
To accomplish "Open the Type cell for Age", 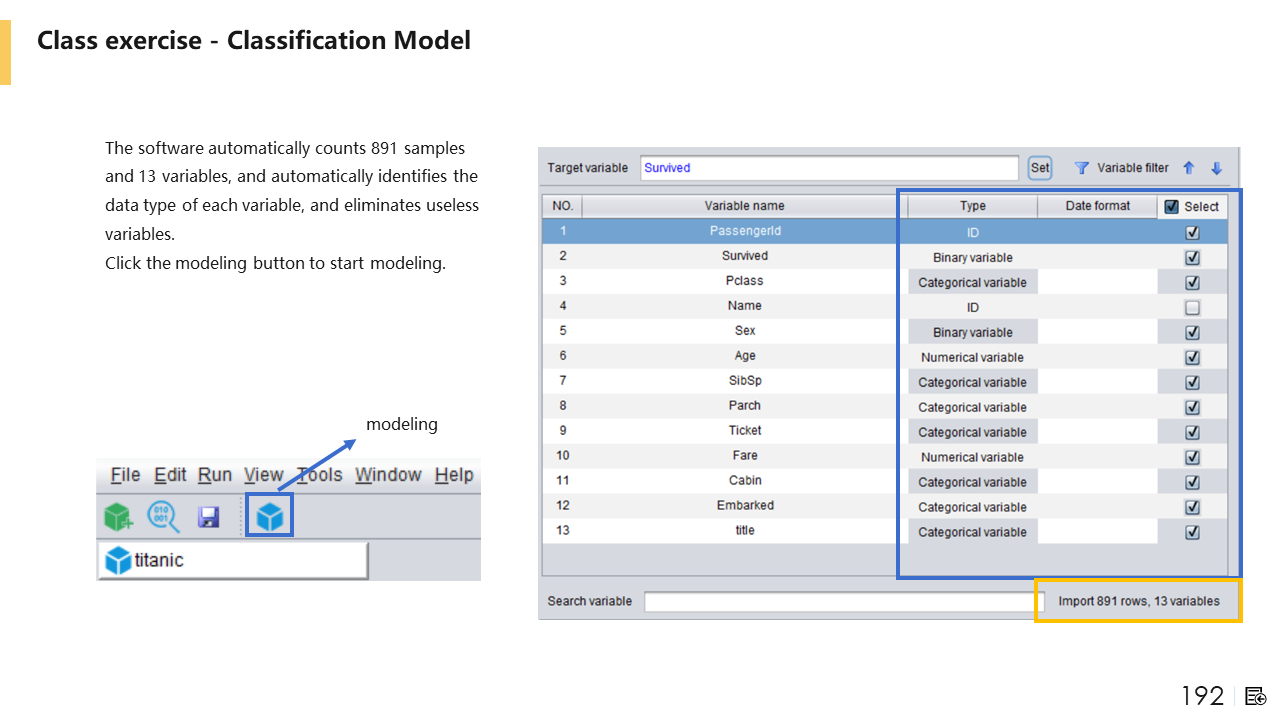I will tap(972, 357).
